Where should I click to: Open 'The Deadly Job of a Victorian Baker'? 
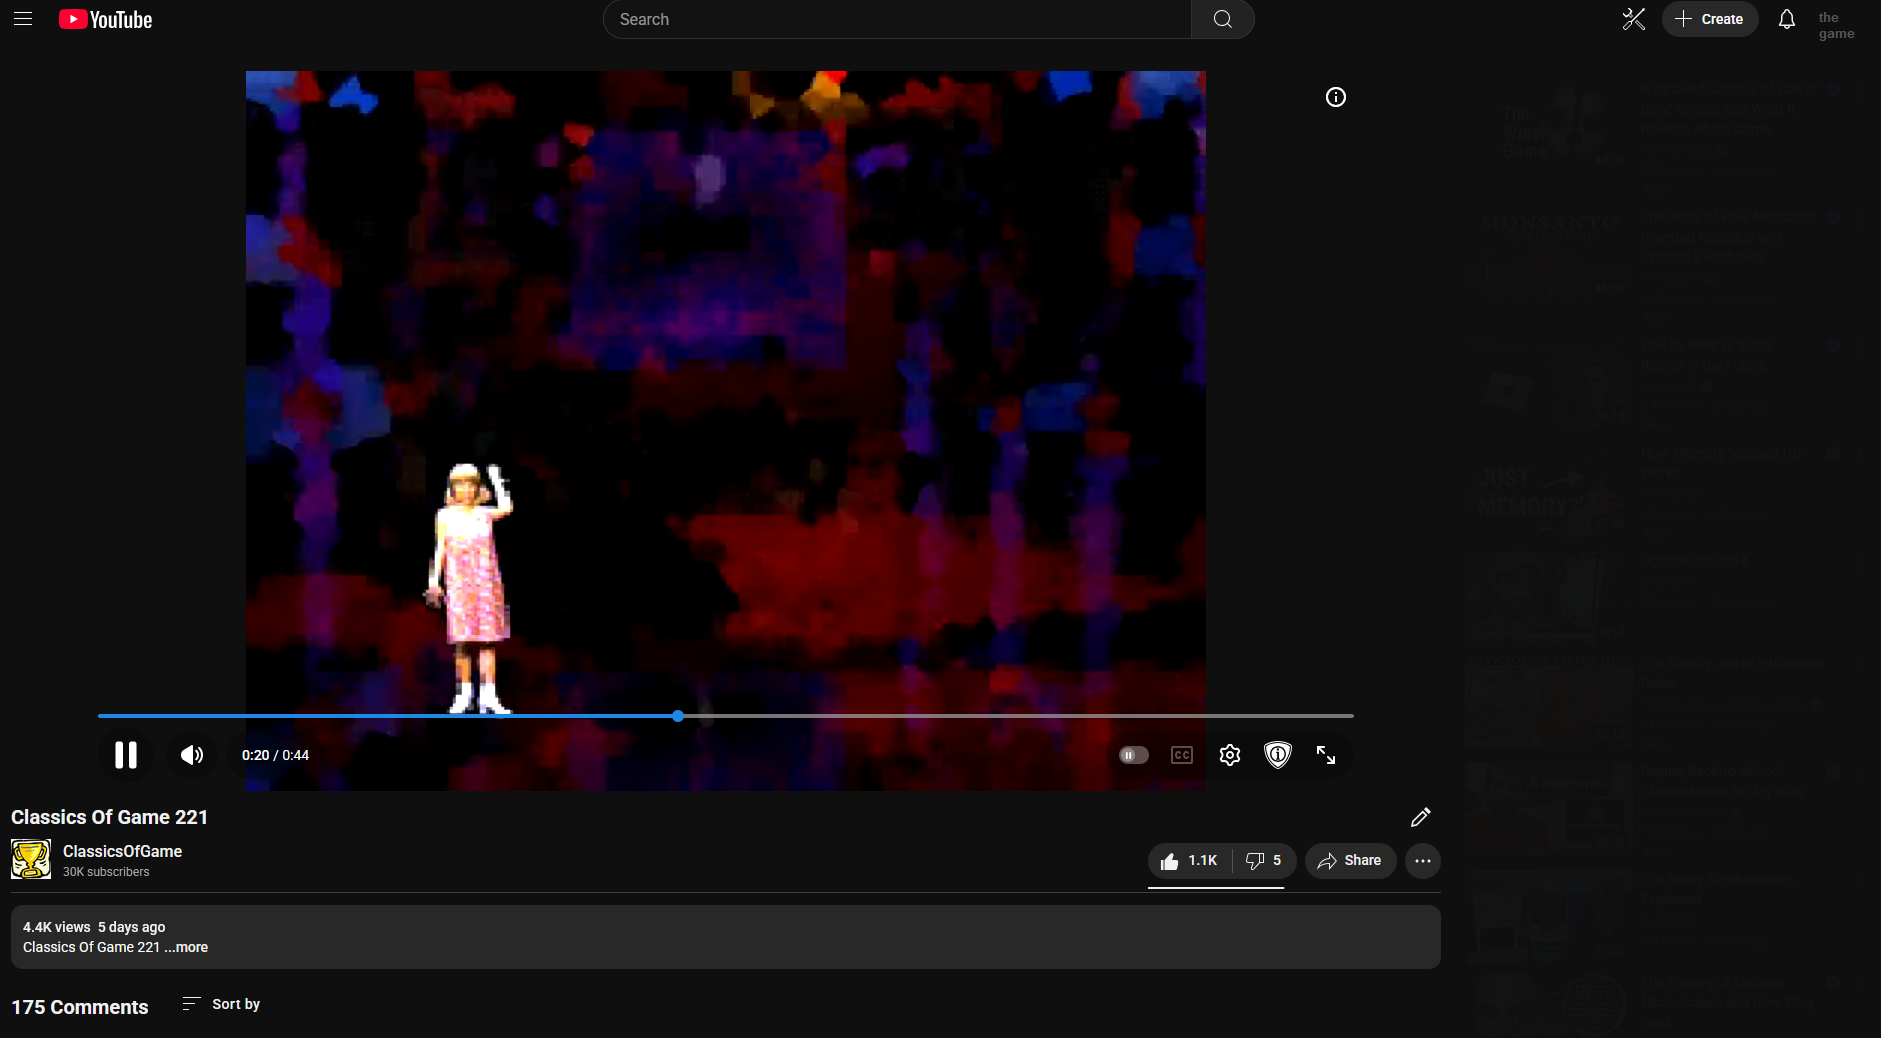(x=1732, y=673)
